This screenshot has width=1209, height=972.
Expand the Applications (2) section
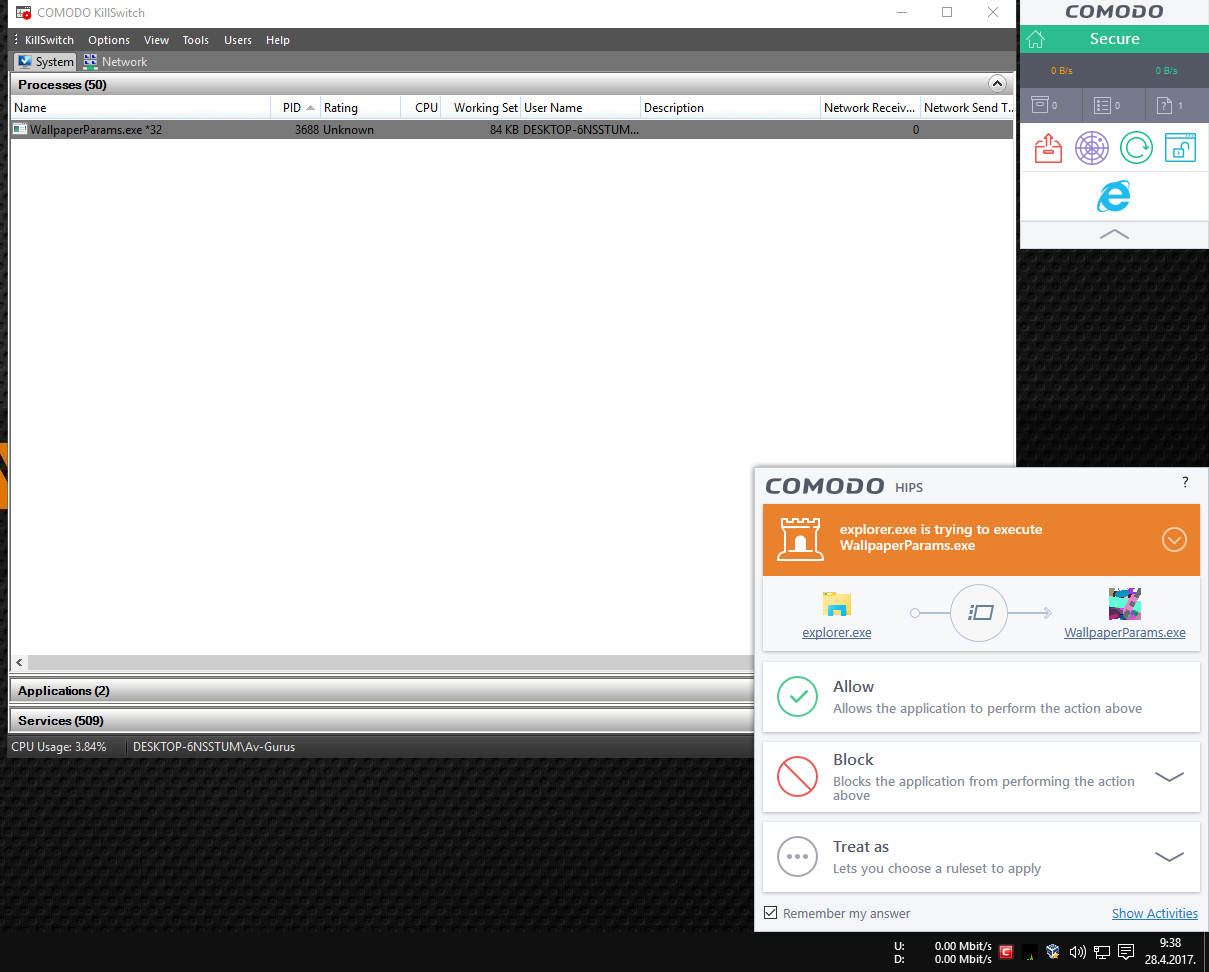64,691
